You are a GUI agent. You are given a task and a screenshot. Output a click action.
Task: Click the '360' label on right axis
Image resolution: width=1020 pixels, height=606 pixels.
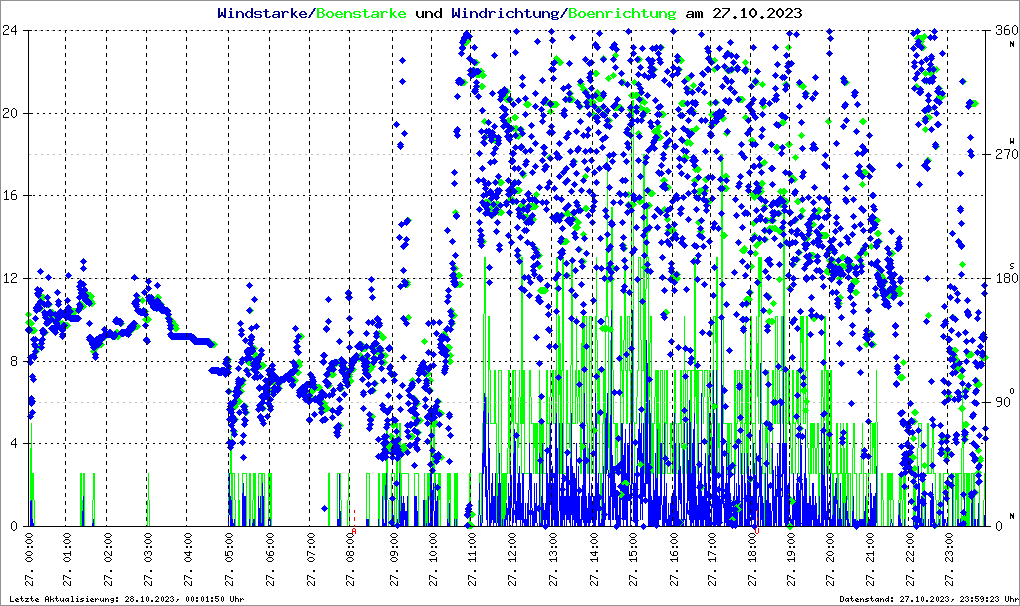pos(1003,31)
